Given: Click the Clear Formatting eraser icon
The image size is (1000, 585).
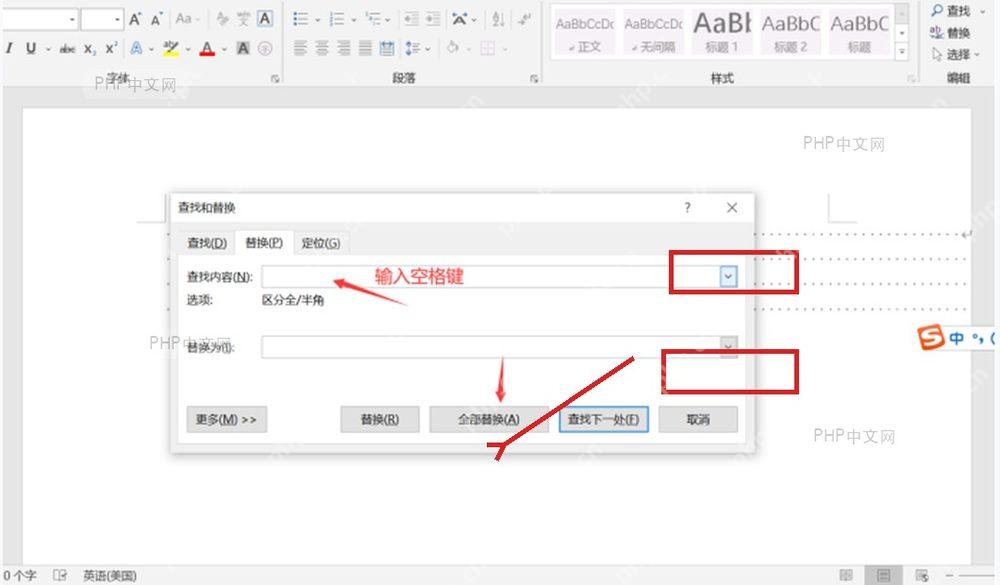Looking at the screenshot, I should click(x=222, y=19).
